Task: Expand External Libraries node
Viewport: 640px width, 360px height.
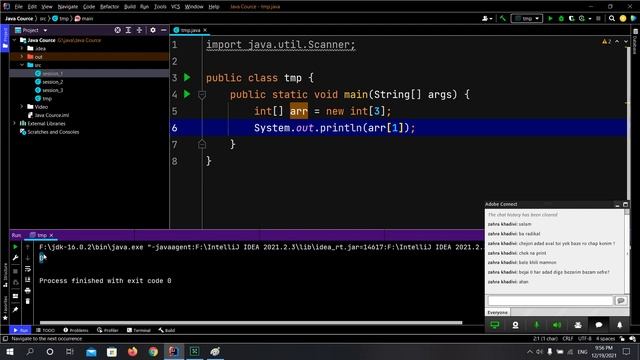Action: coord(15,123)
